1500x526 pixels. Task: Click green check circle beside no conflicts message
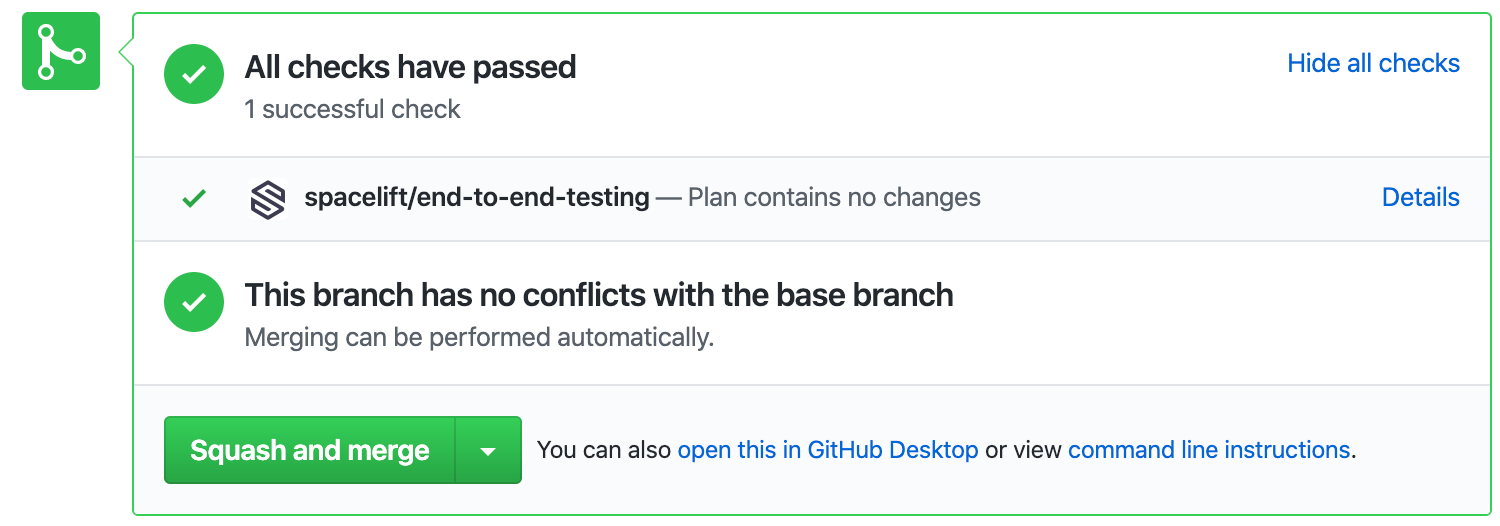point(194,301)
